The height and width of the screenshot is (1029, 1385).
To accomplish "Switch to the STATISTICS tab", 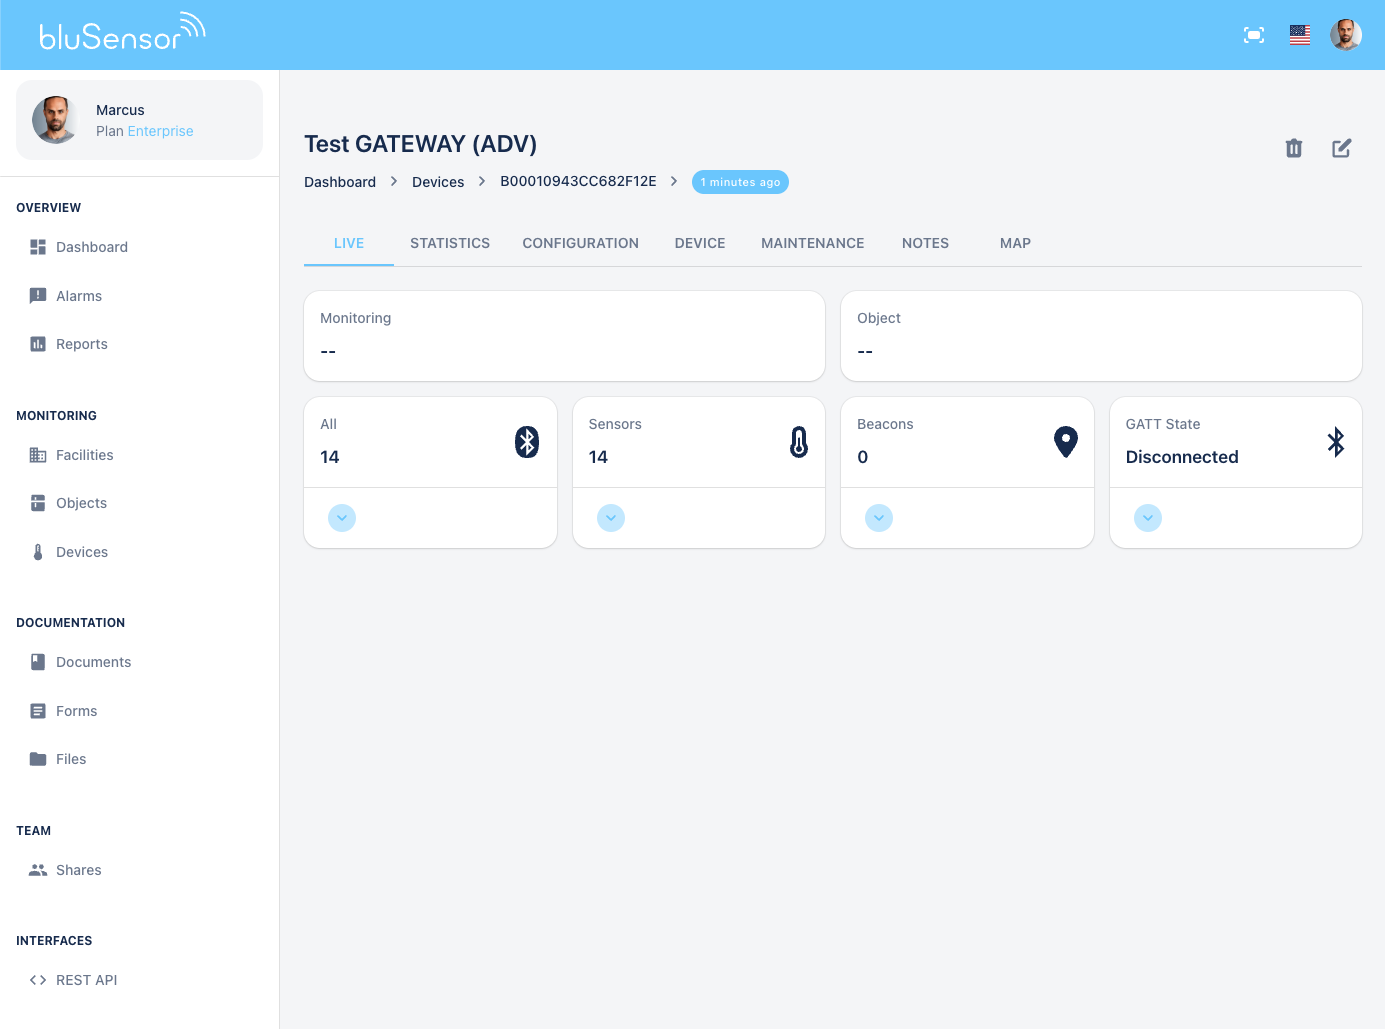I will click(449, 243).
